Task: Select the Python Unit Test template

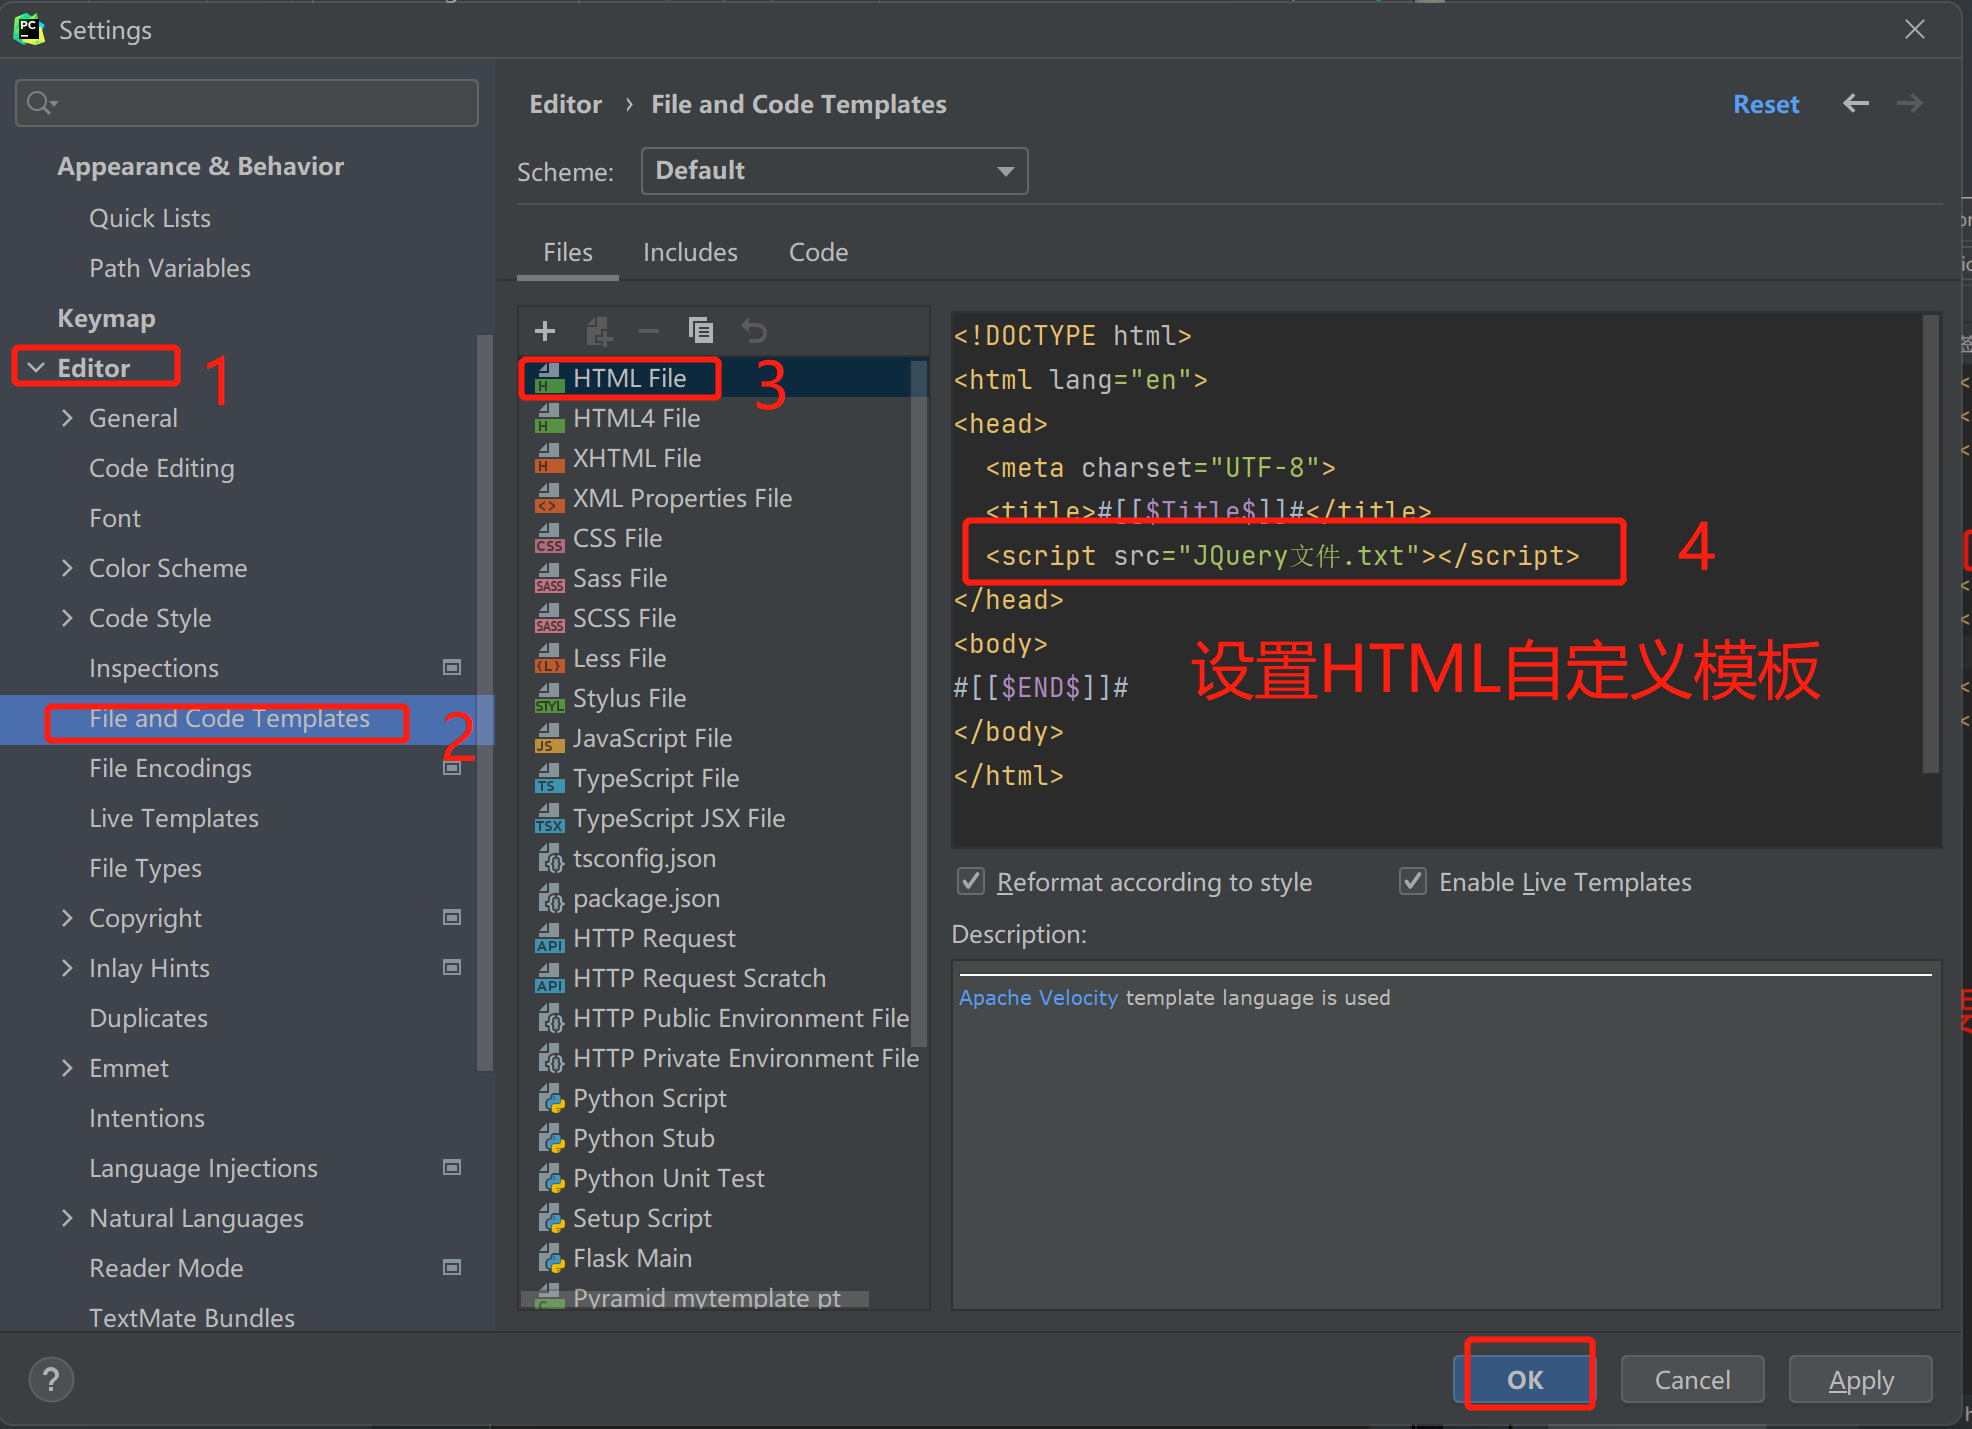Action: click(x=724, y=1178)
